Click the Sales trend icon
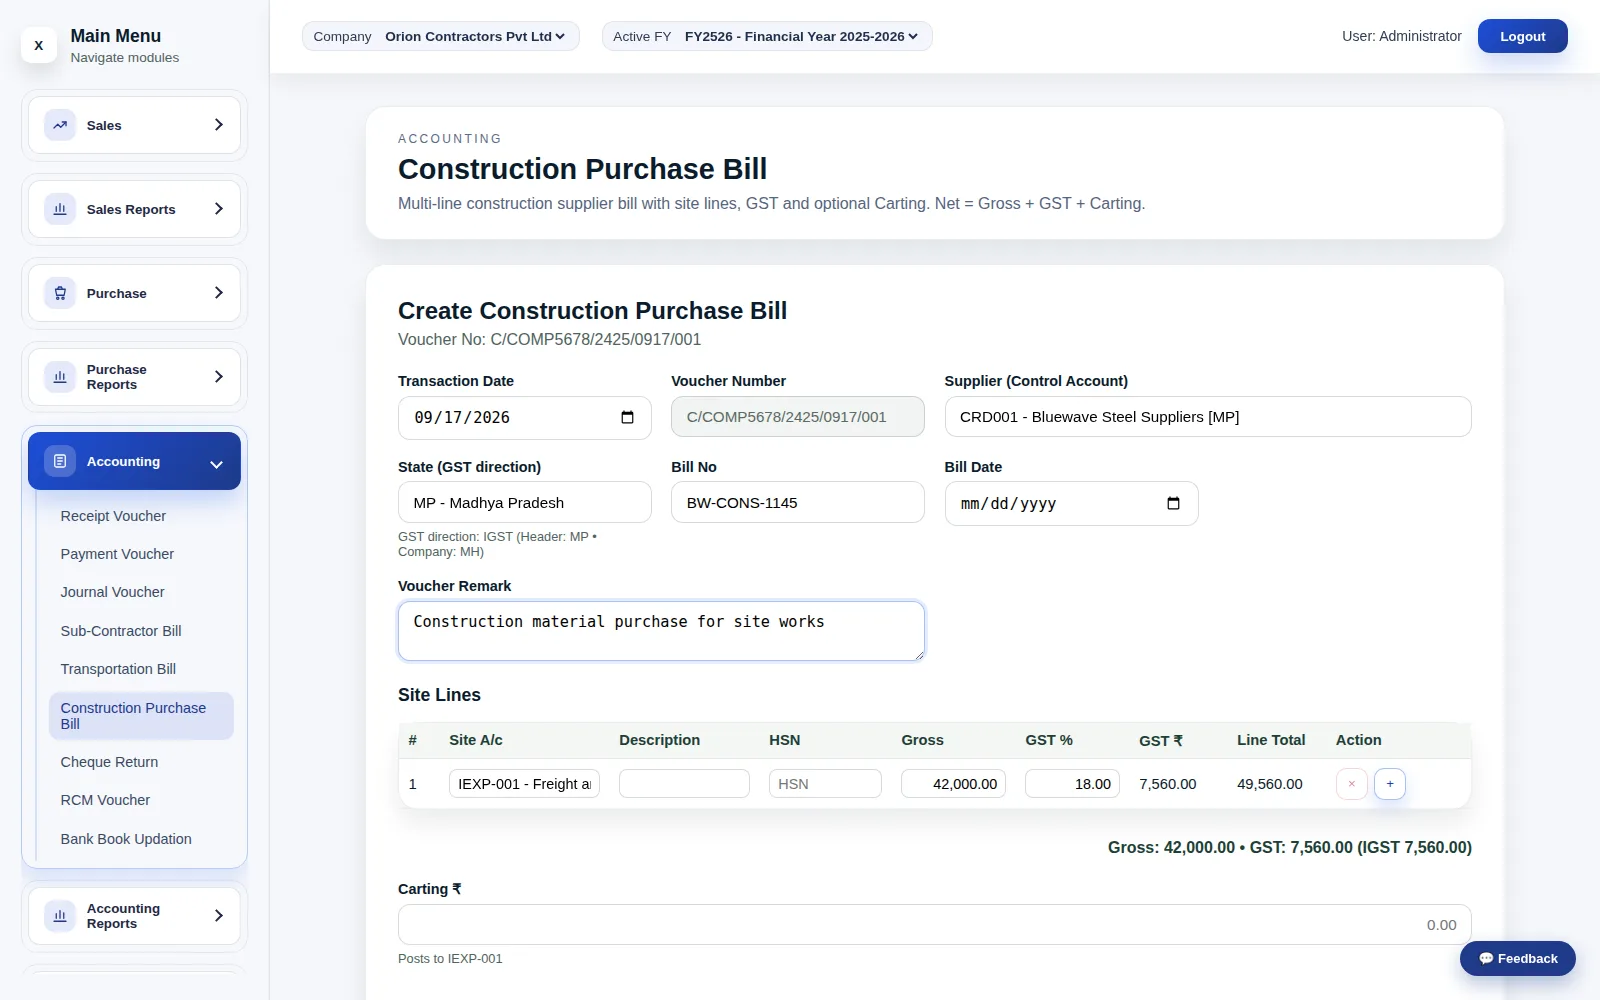Viewport: 1600px width, 1000px height. 60,125
